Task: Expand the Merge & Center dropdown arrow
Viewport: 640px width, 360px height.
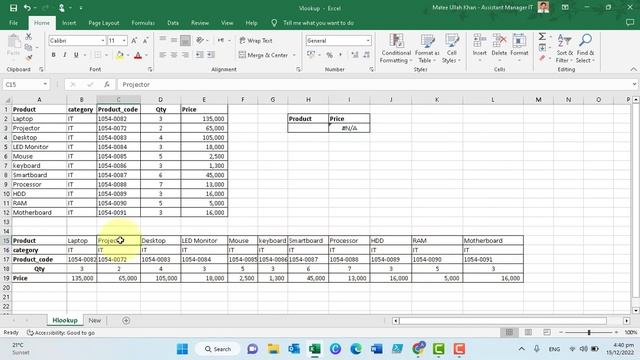Action: tap(294, 55)
